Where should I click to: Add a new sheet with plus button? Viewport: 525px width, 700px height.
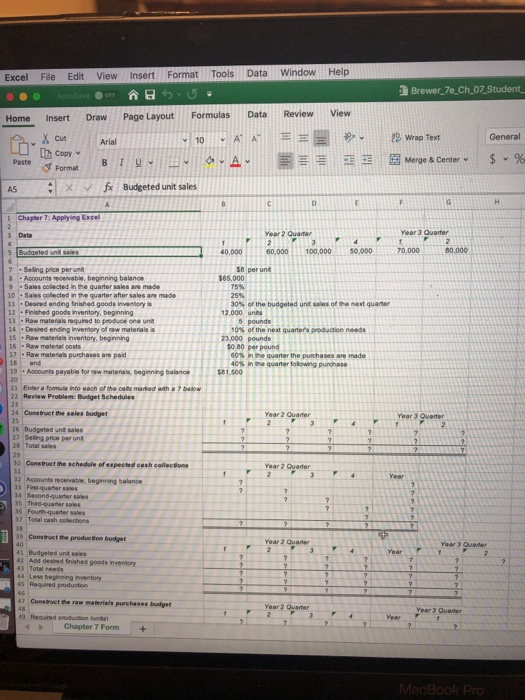tap(143, 629)
